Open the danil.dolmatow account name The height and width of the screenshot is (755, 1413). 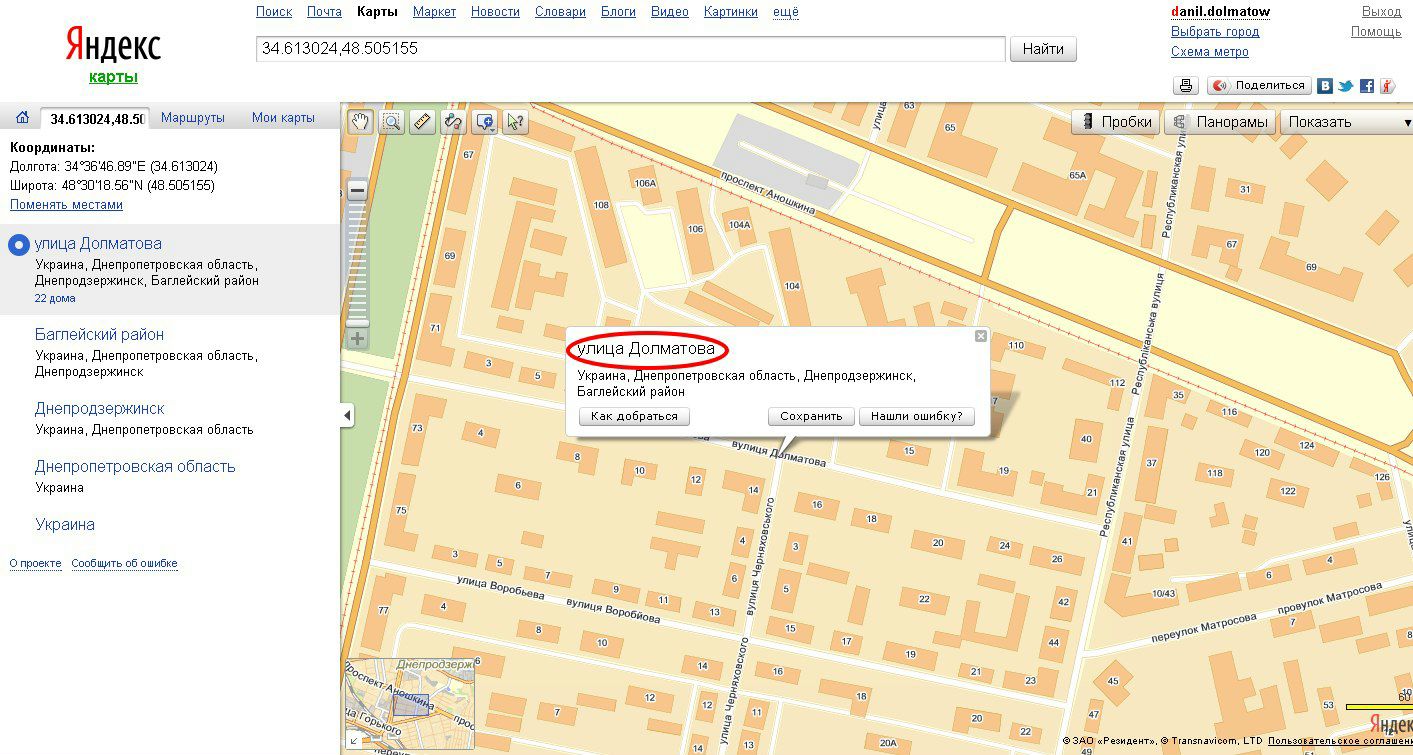click(1221, 12)
